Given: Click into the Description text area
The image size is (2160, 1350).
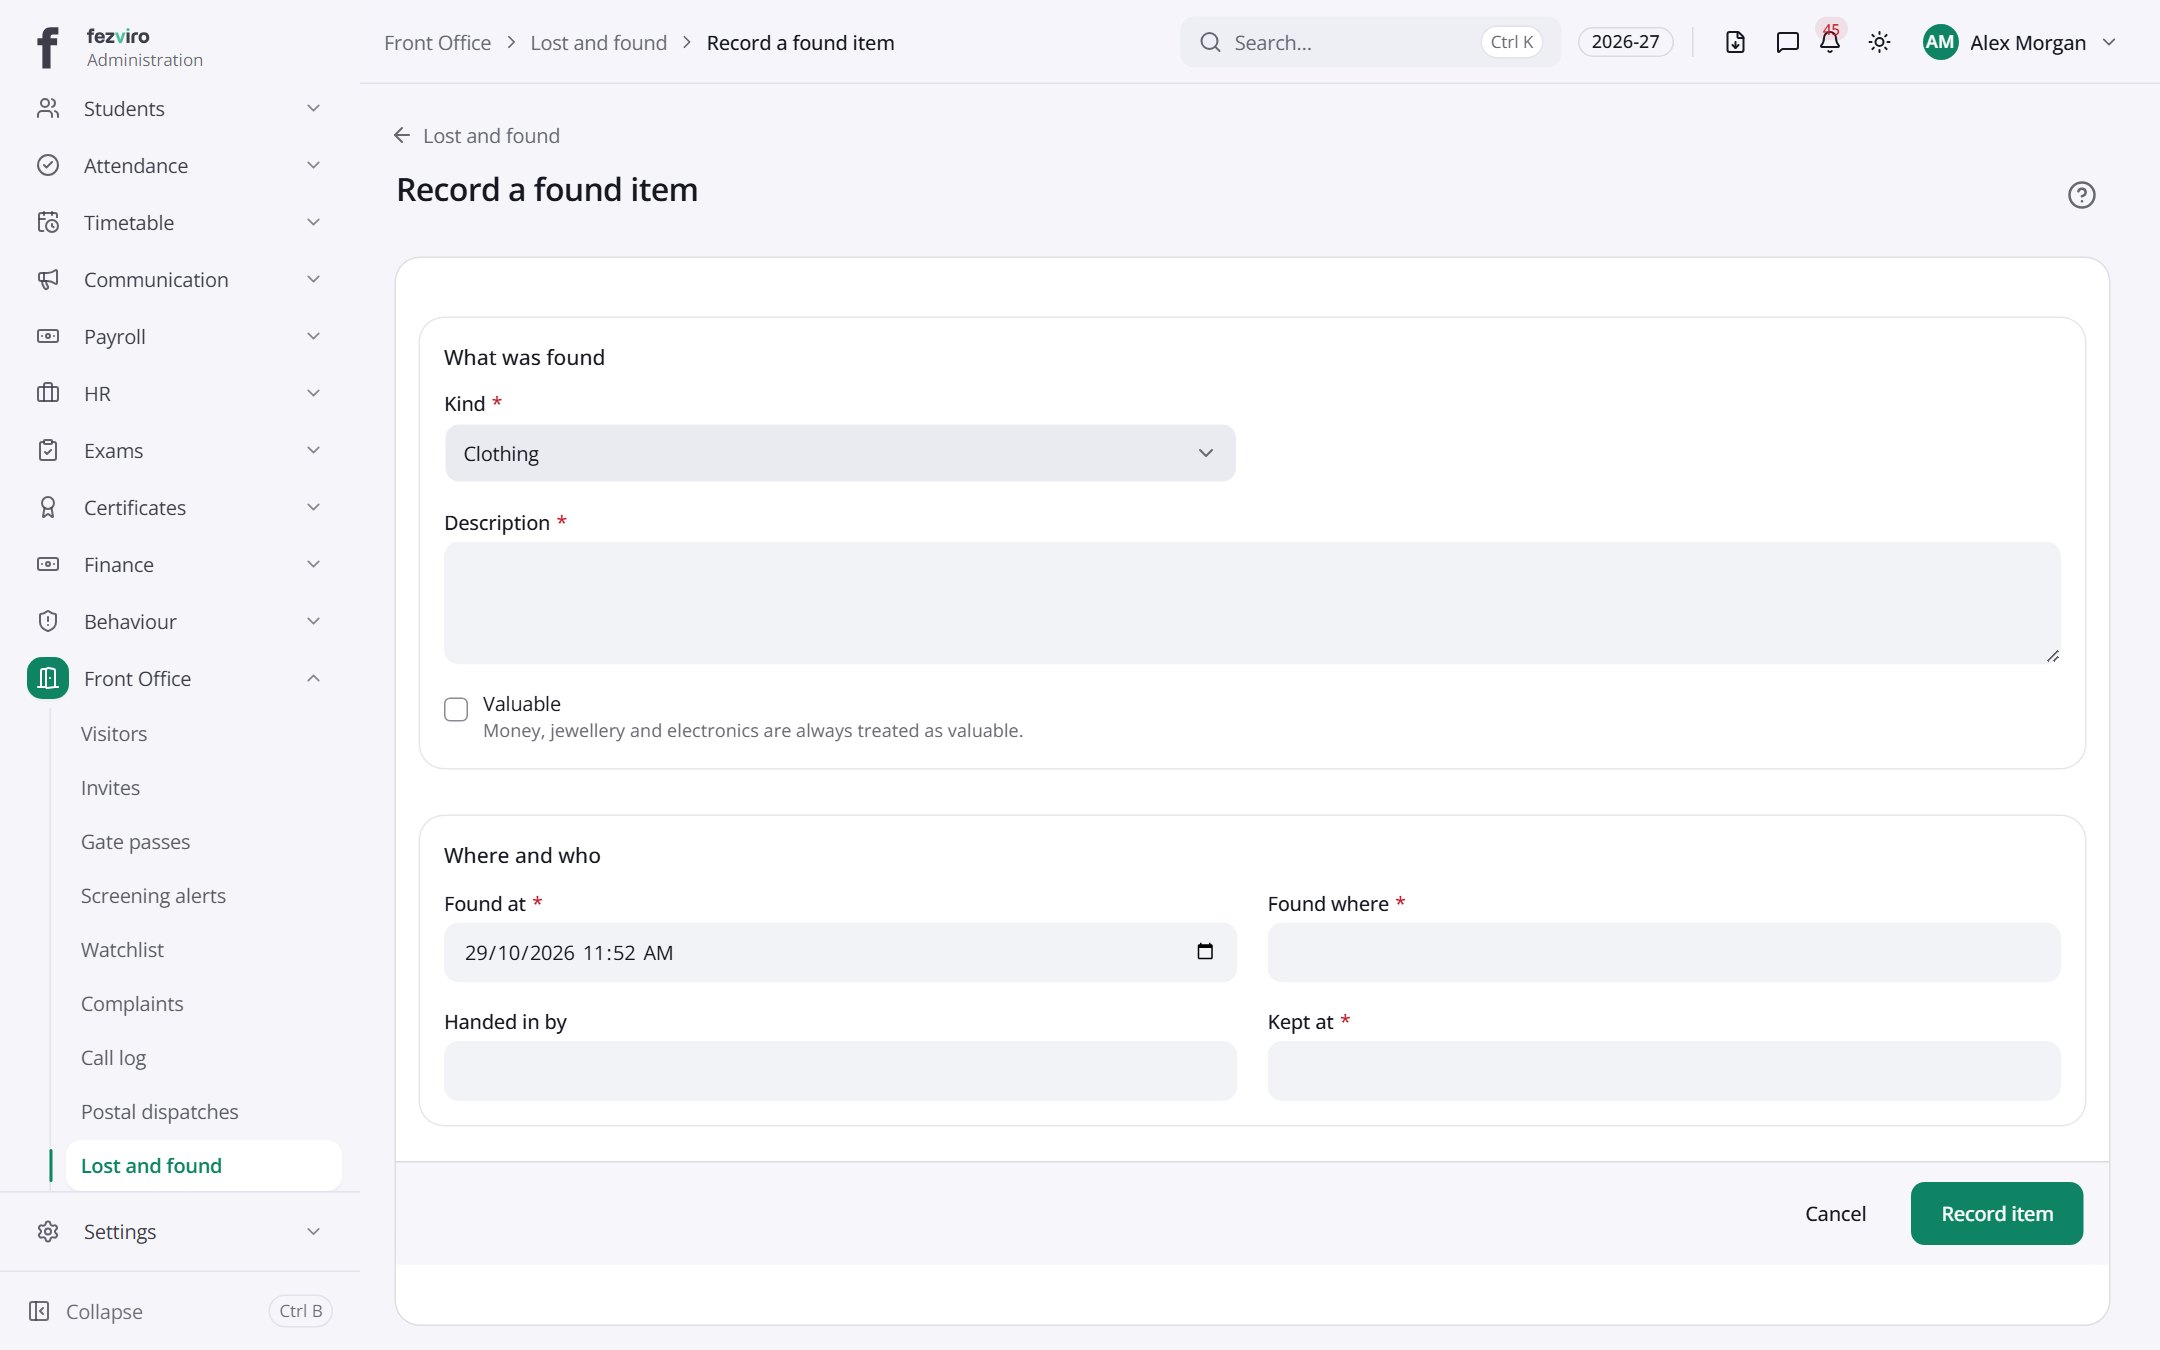Looking at the screenshot, I should tap(1252, 603).
